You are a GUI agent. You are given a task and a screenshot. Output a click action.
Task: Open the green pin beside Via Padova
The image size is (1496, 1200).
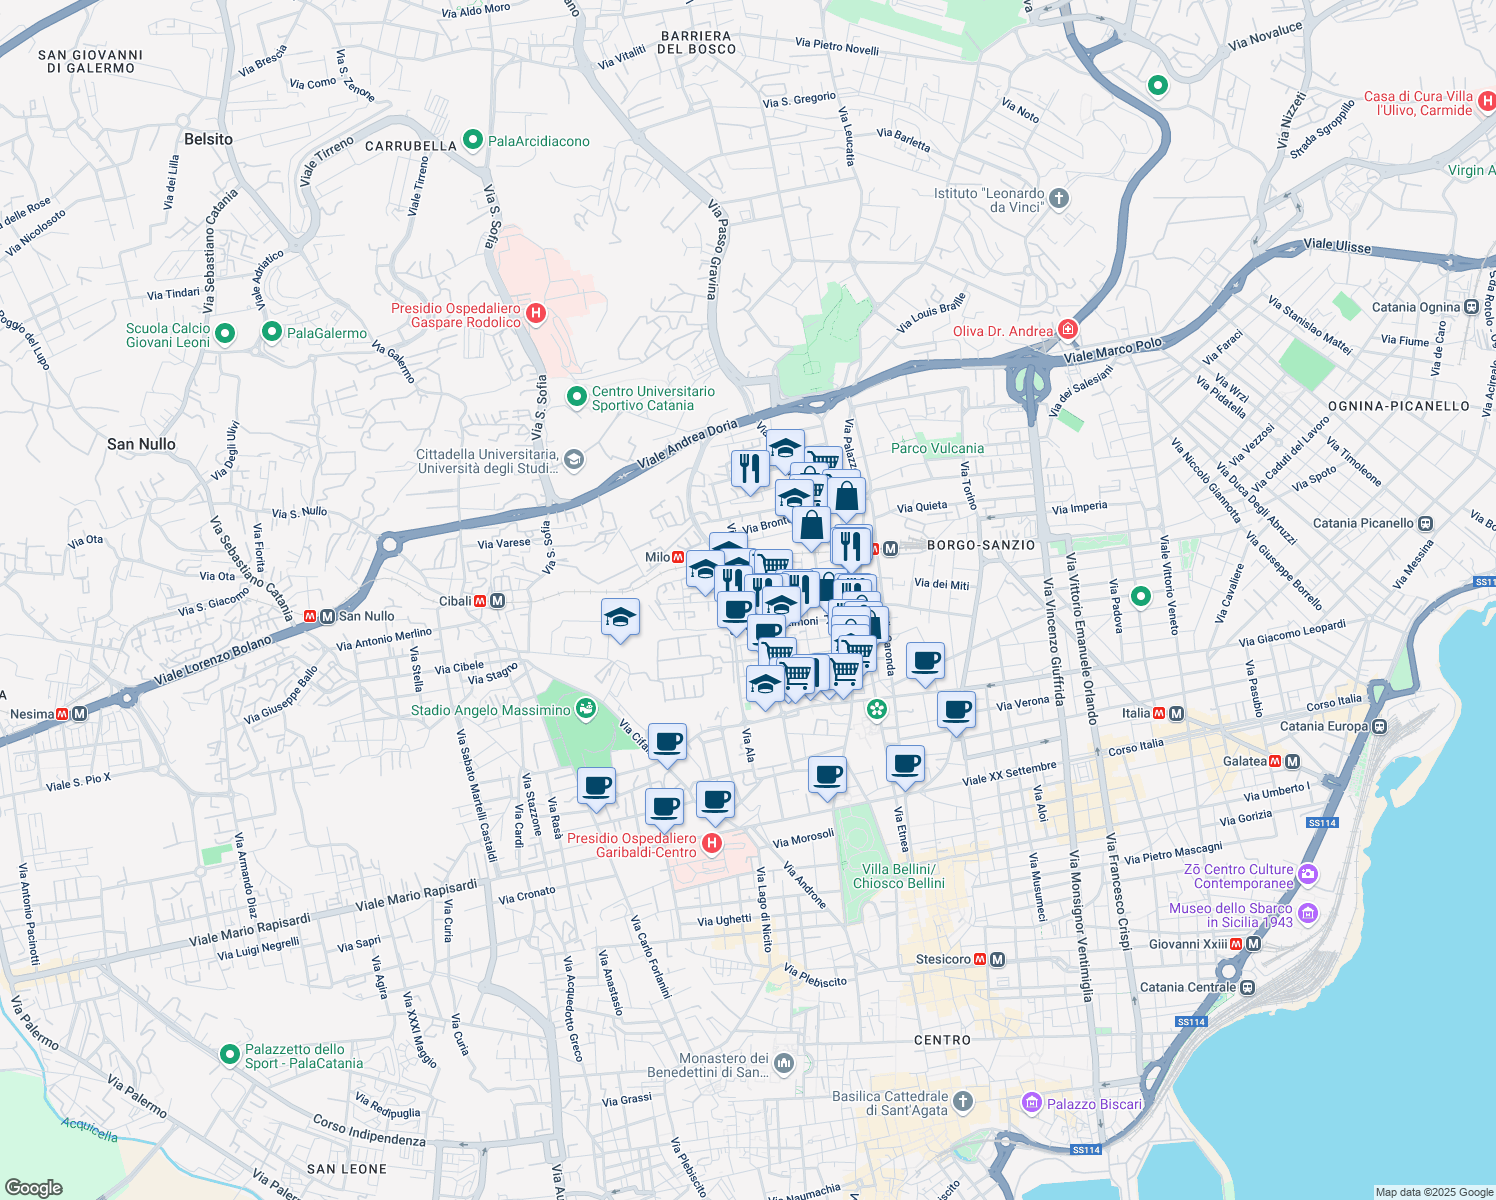coord(1141,597)
